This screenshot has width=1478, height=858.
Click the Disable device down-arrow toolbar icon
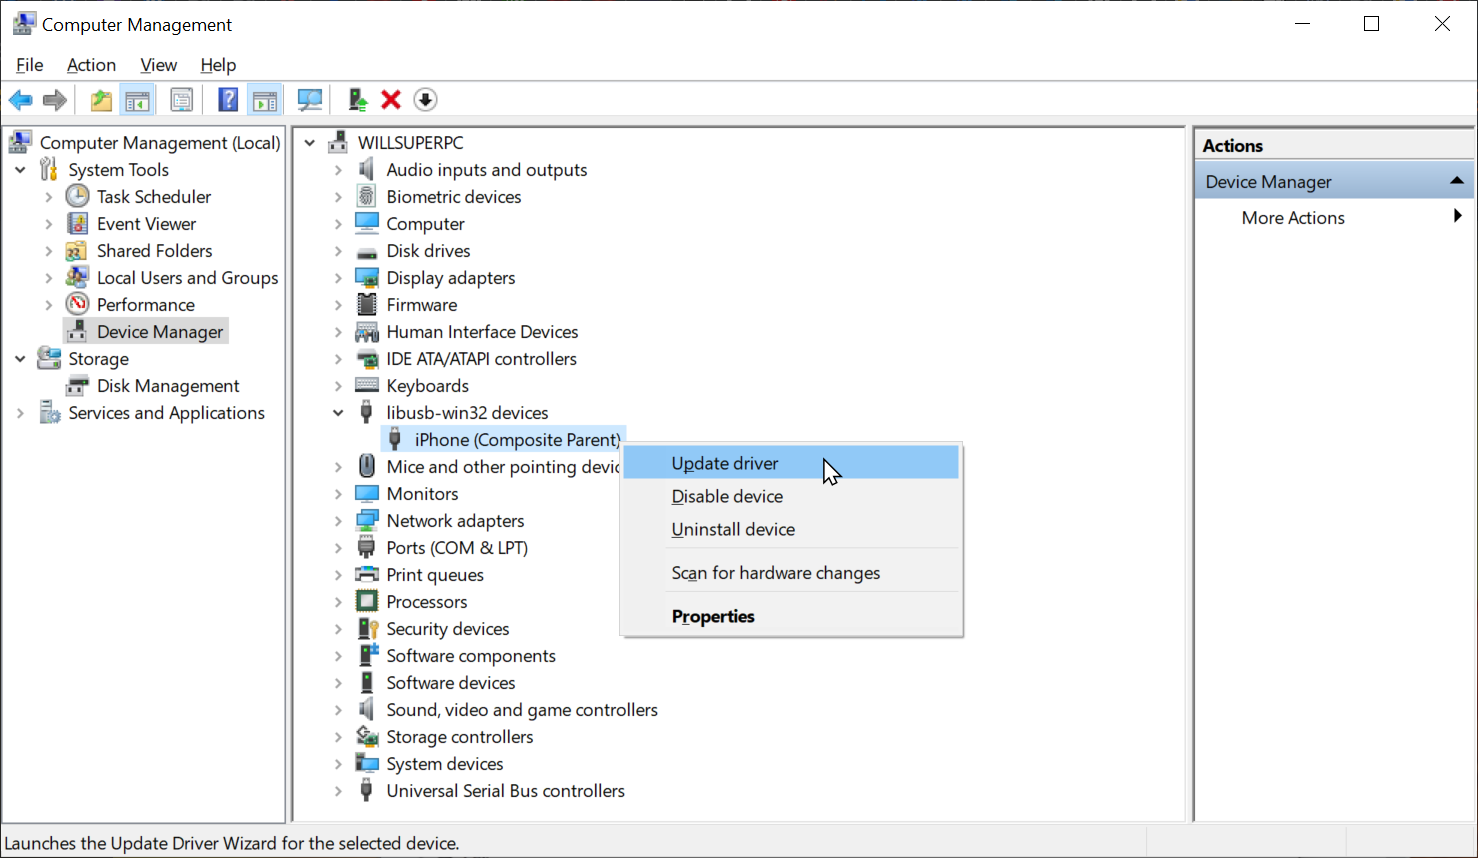[x=425, y=100]
